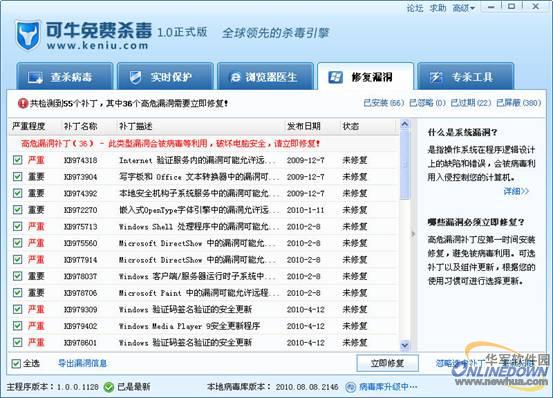
Task: Click the 查杀病毒 tab monitor icon
Action: [35, 78]
